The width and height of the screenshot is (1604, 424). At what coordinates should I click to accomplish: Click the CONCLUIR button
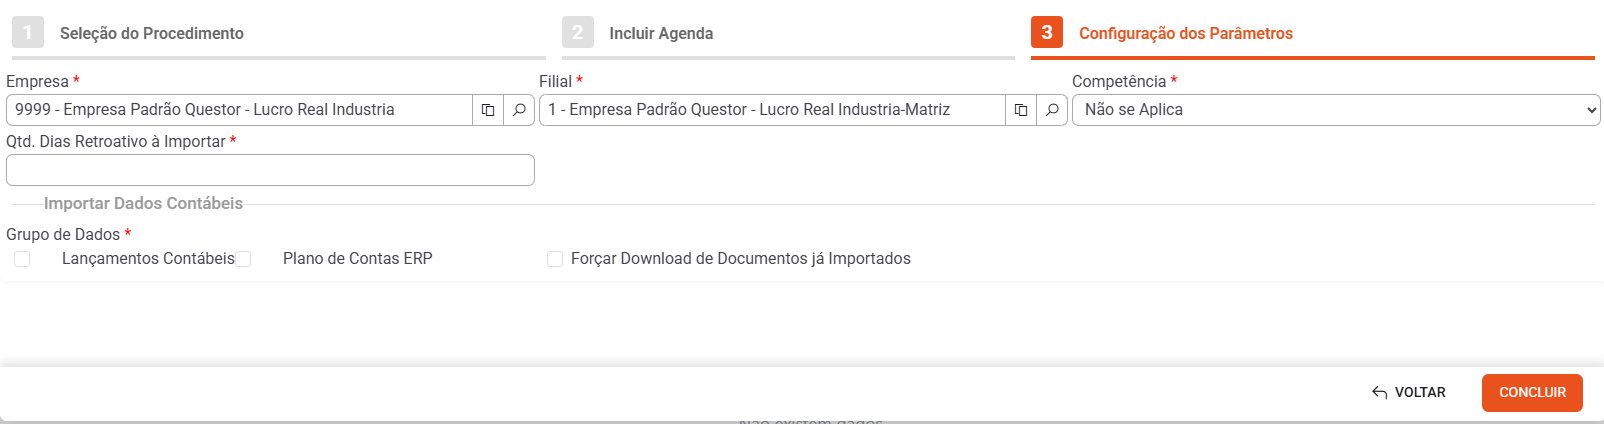1532,393
